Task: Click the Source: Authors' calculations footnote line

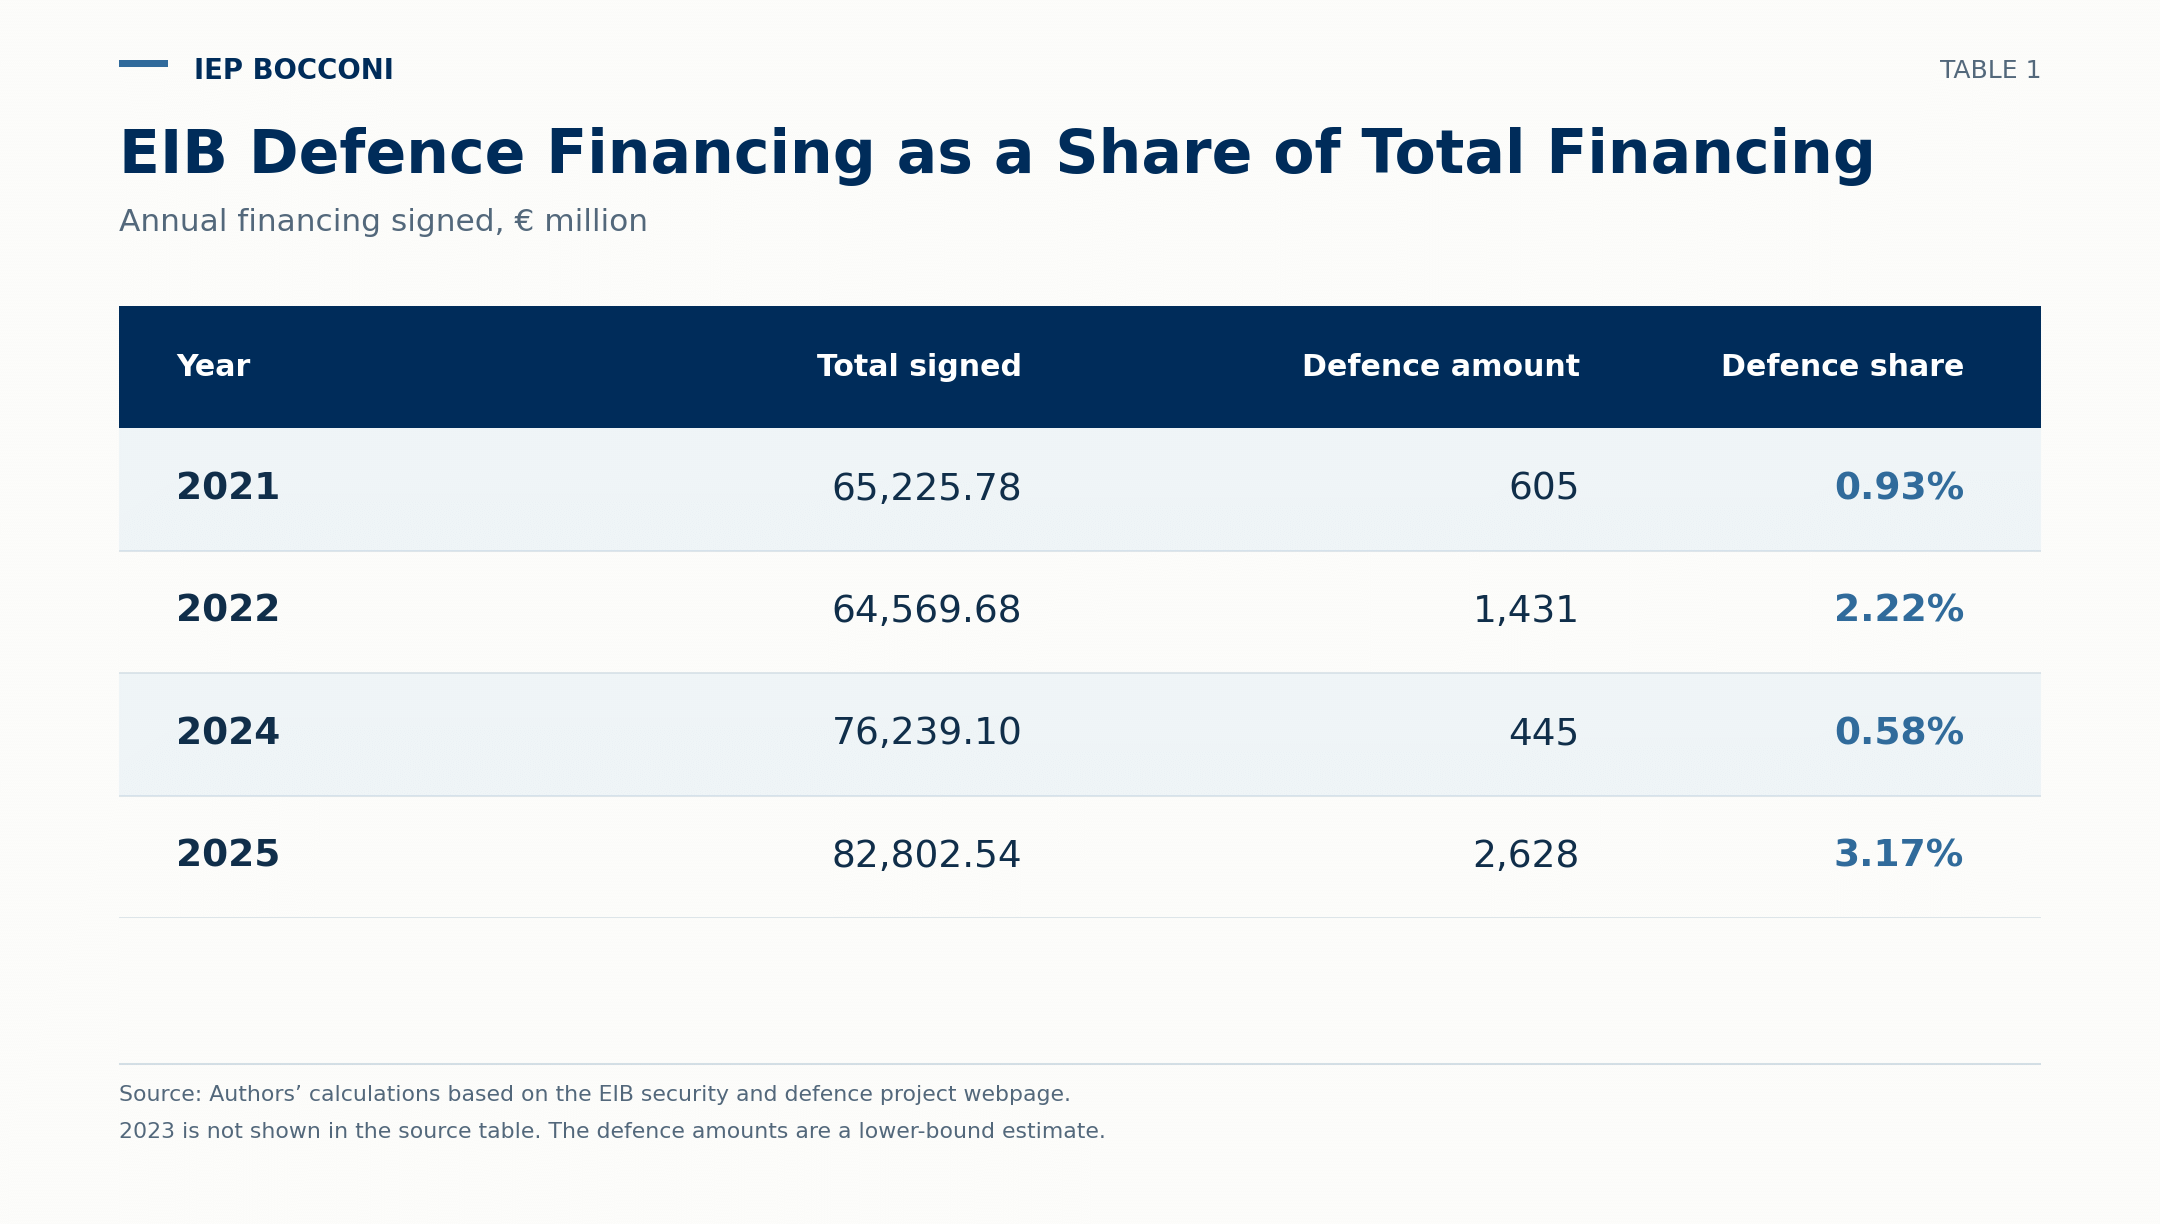Action: click(595, 1095)
